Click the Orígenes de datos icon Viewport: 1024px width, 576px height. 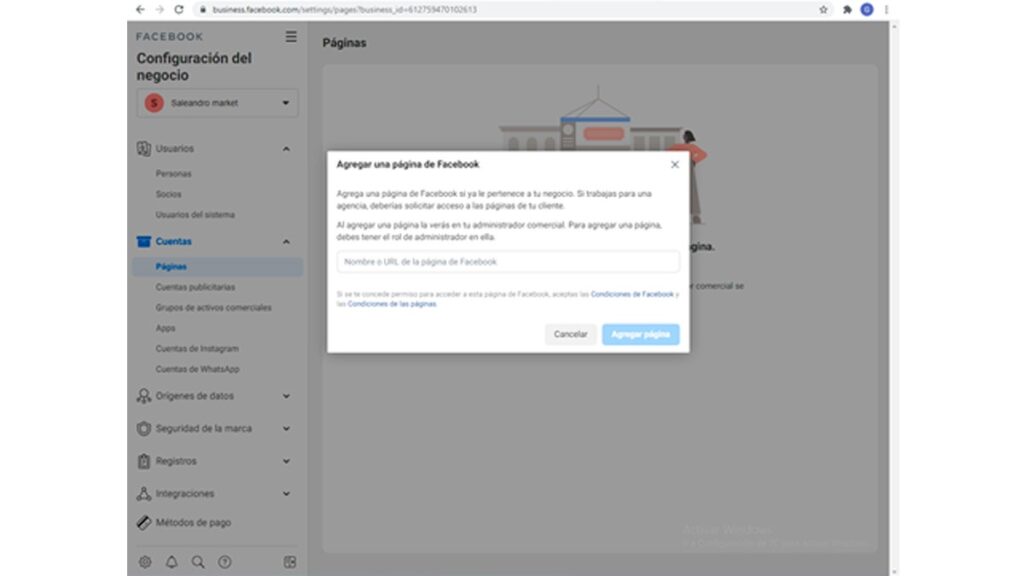144,396
